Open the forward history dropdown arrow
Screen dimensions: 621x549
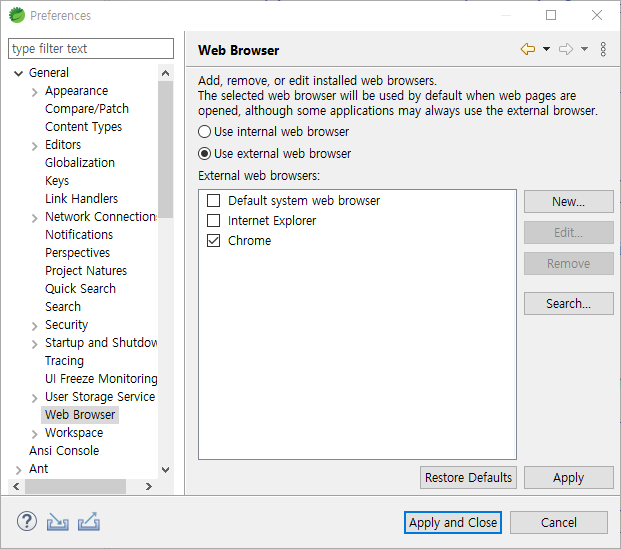pos(584,50)
